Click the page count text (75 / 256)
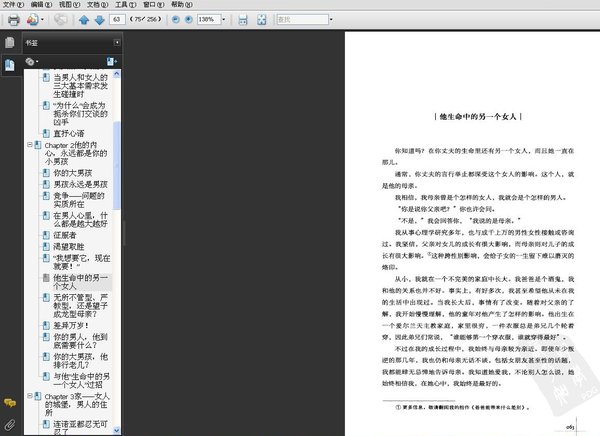This screenshot has width=600, height=436. pyautogui.click(x=146, y=19)
